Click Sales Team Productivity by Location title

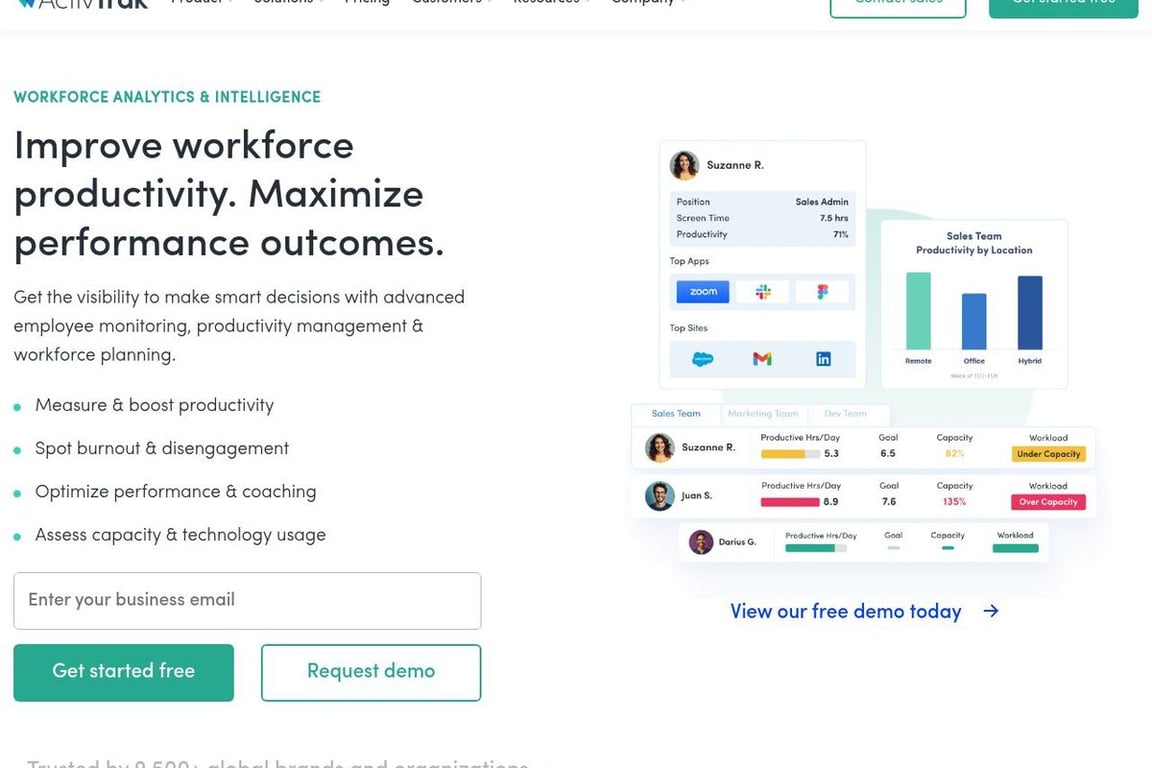pos(974,243)
